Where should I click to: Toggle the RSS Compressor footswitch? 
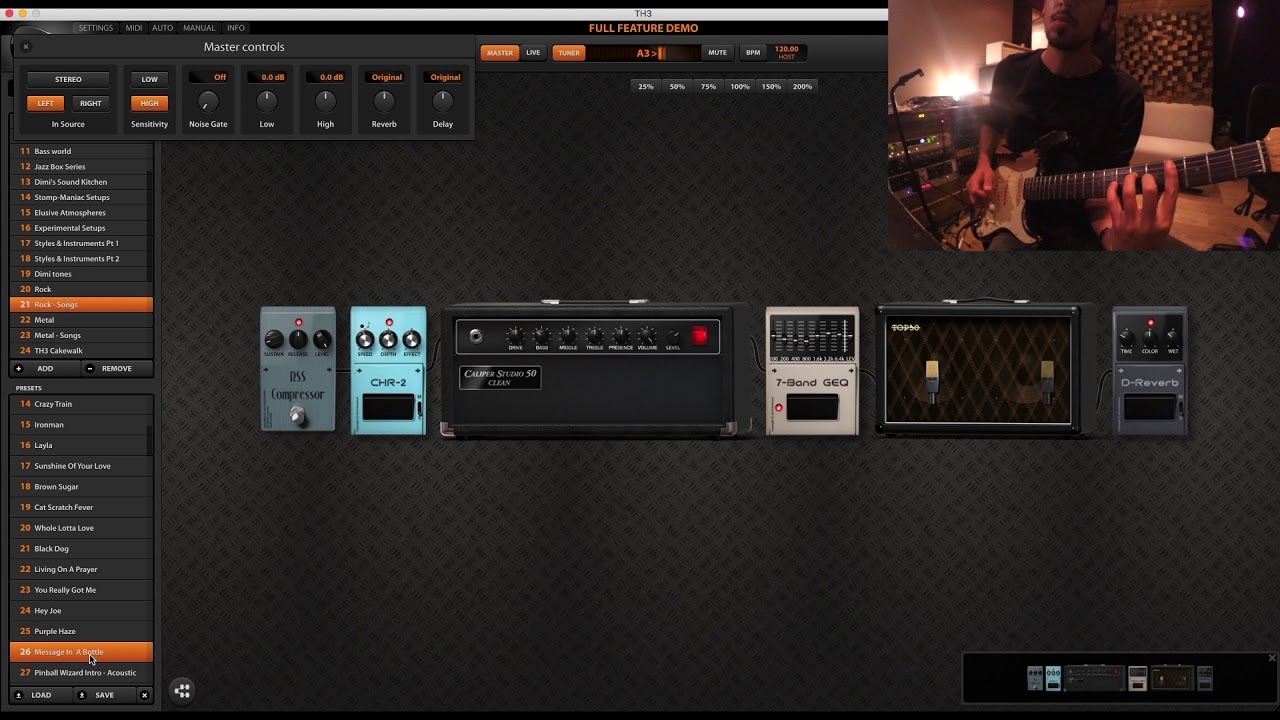coord(297,415)
